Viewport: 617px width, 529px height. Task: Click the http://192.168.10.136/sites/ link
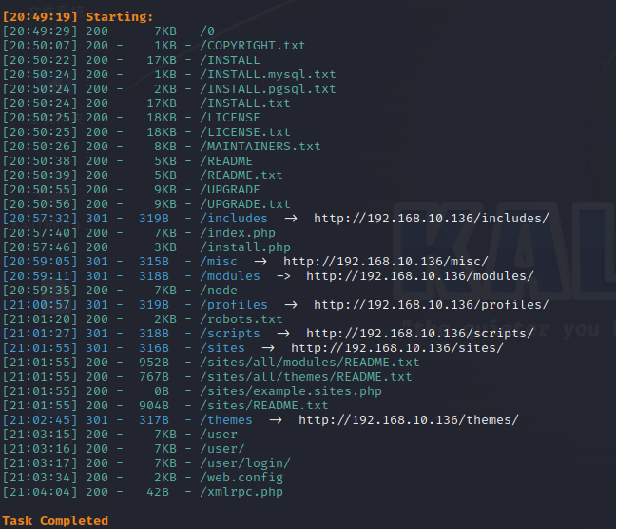click(x=397, y=348)
